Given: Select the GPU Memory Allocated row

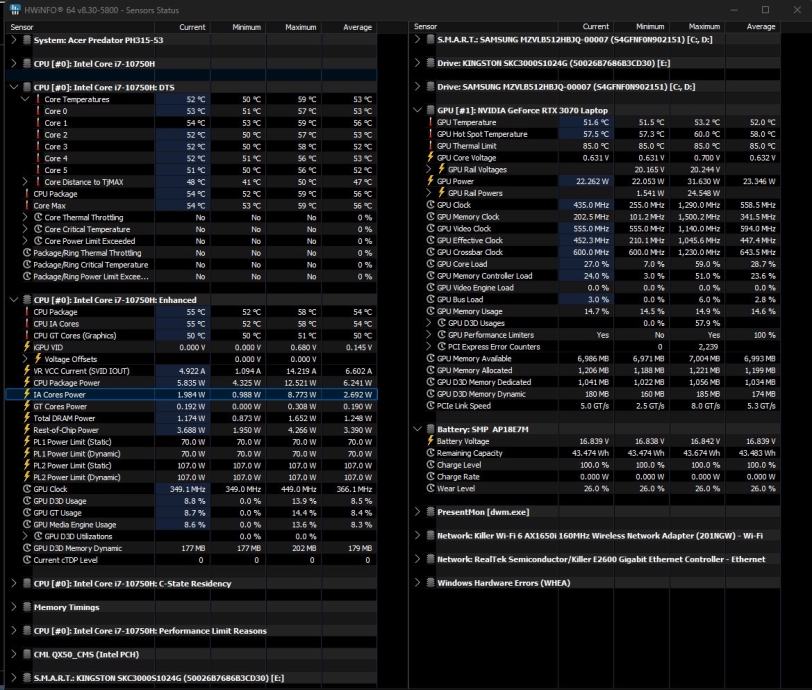Looking at the screenshot, I should [594, 370].
